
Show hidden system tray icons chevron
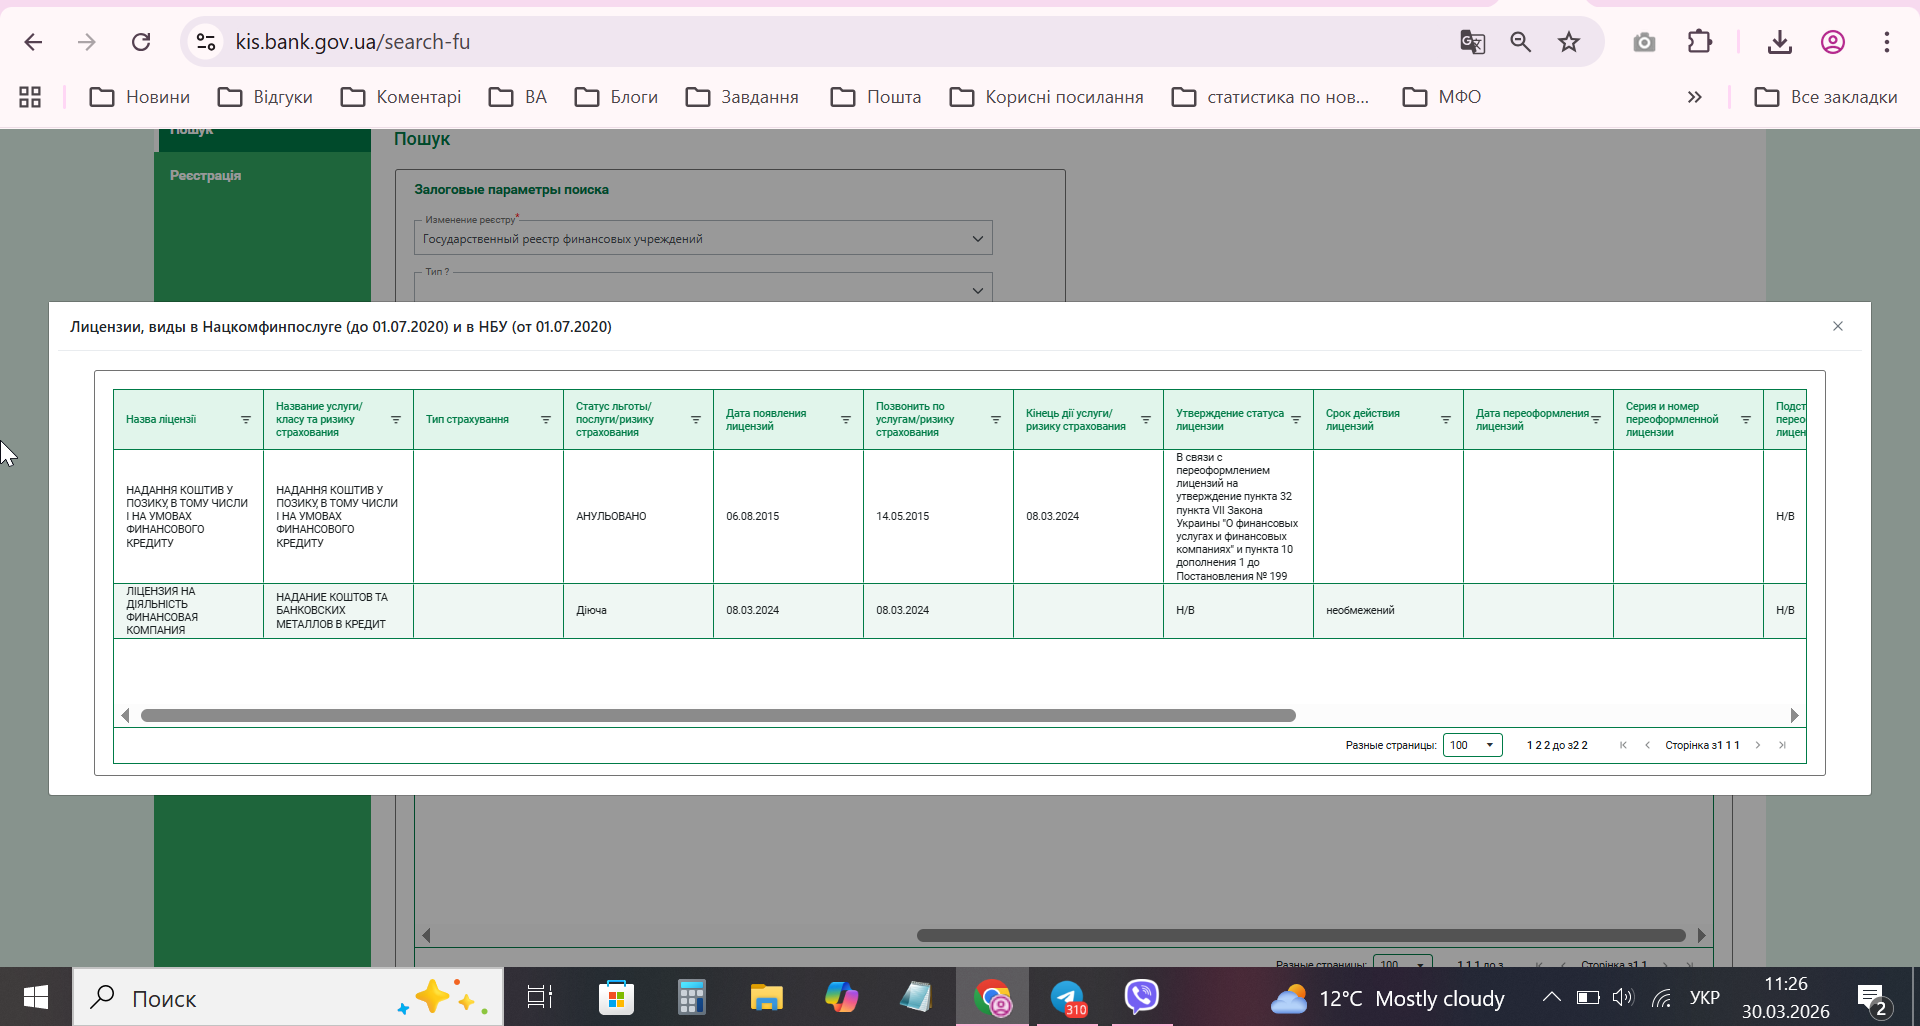point(1551,997)
